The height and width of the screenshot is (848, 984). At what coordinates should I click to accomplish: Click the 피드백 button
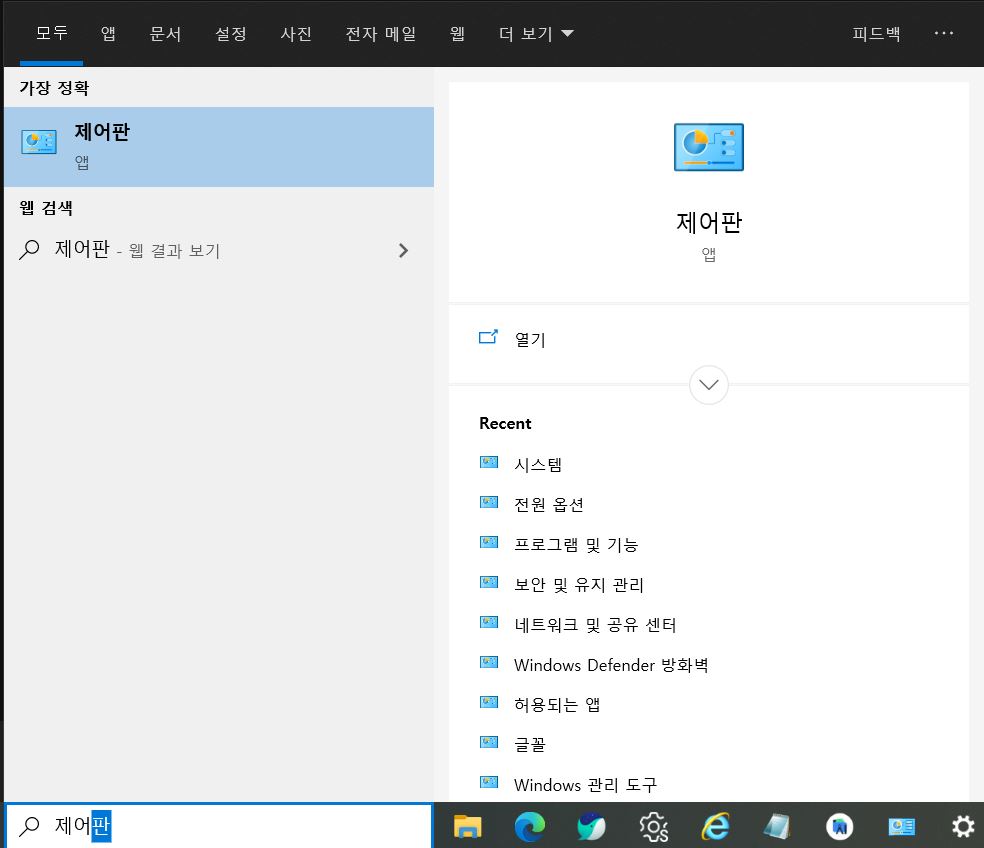coord(877,33)
